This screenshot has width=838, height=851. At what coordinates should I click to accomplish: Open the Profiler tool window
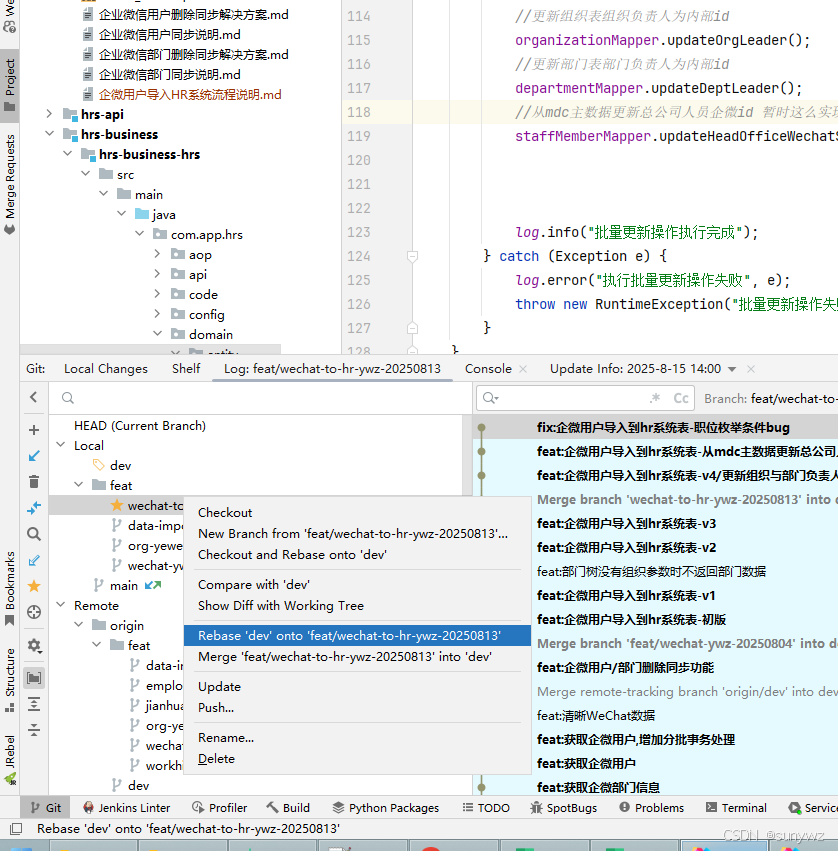[x=220, y=808]
